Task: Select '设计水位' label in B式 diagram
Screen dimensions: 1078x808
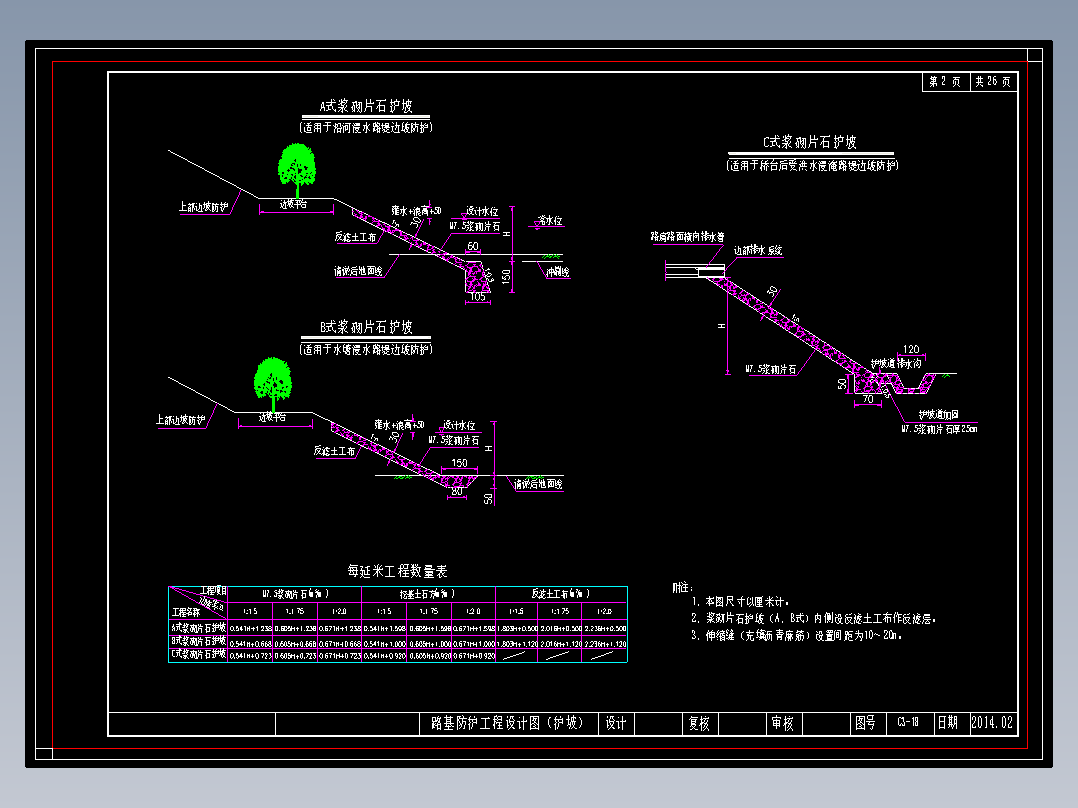Action: click(459, 426)
